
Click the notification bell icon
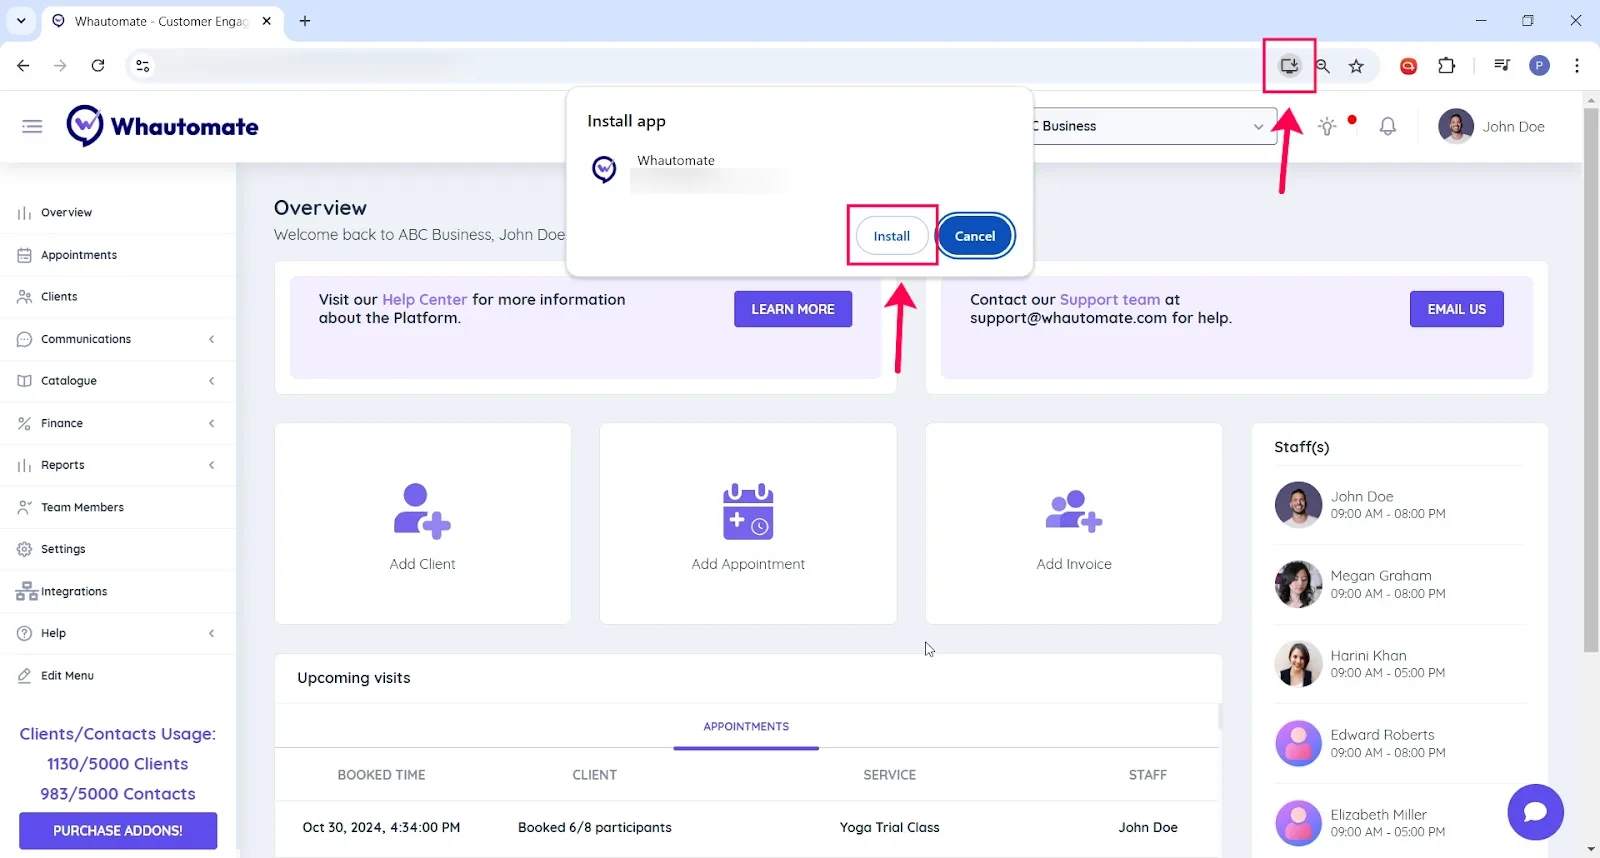point(1388,126)
